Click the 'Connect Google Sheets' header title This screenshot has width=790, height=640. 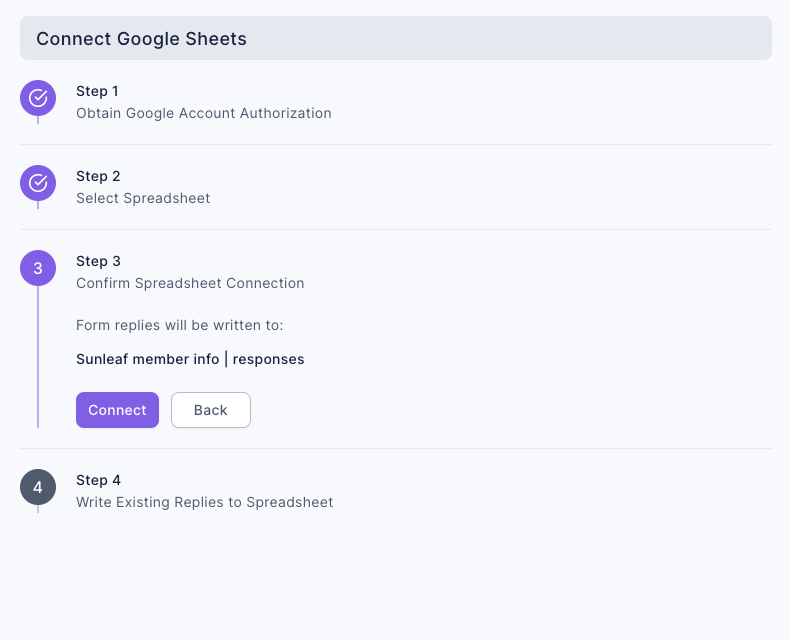(x=141, y=39)
